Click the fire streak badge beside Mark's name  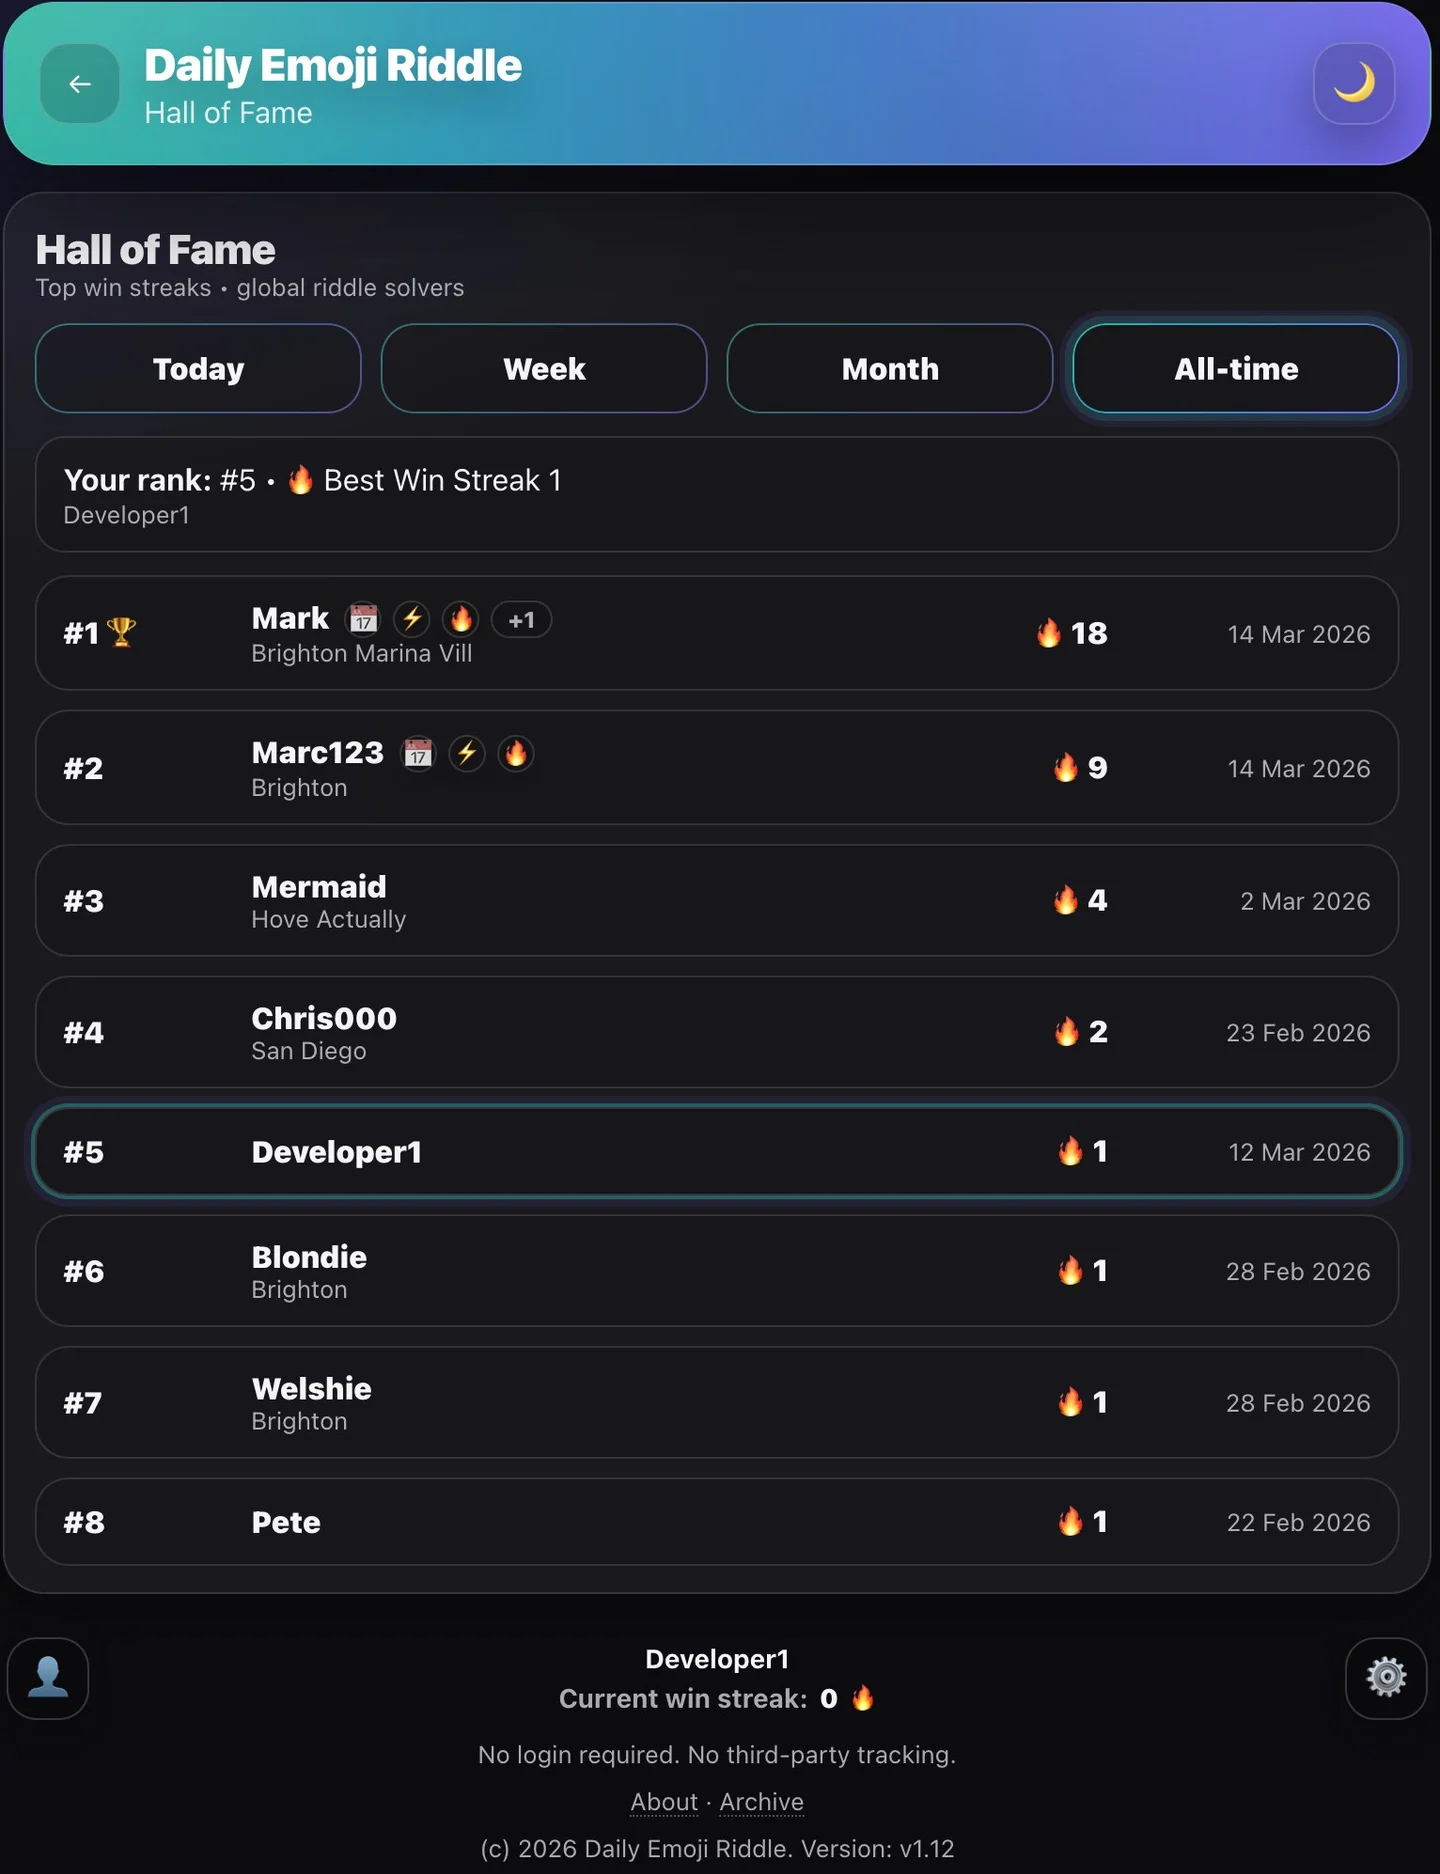[461, 620]
